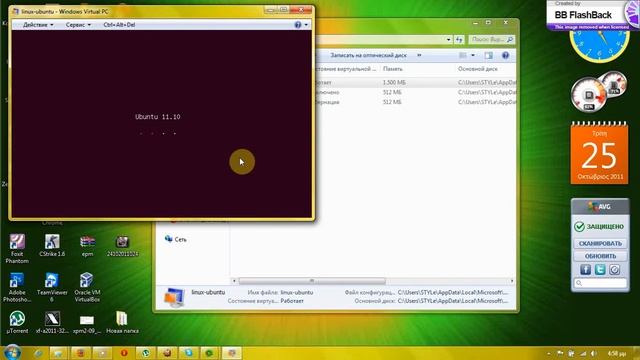Click the Action Center flag tray icon

(x=560, y=353)
